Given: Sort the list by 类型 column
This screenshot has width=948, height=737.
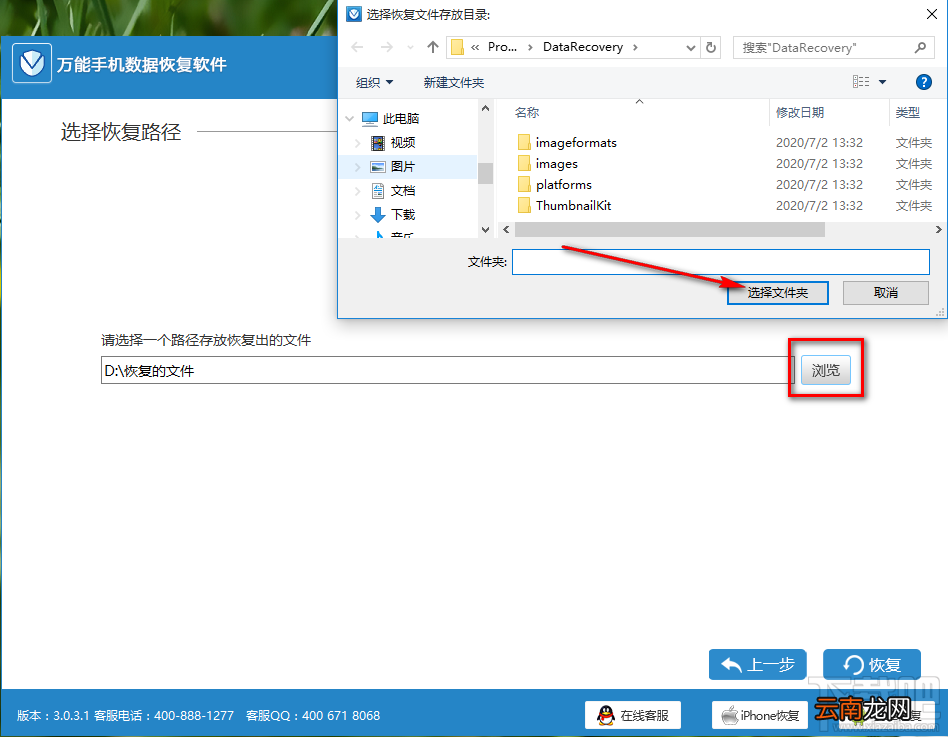Looking at the screenshot, I should pos(907,112).
